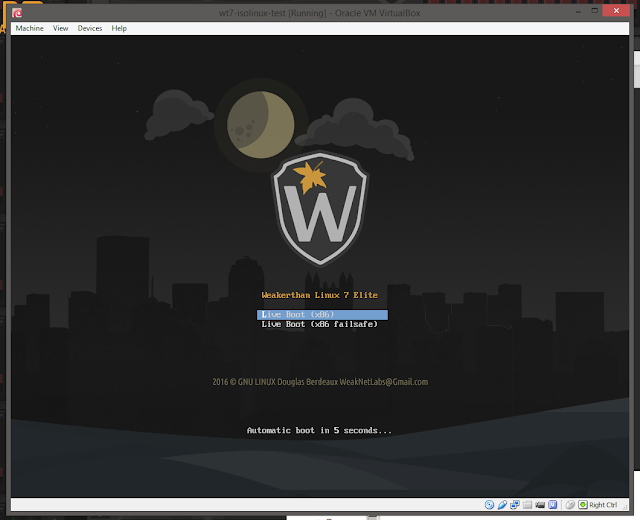Click the Weakerthan Linux 7 Elite title
The image size is (640, 520).
click(320, 295)
